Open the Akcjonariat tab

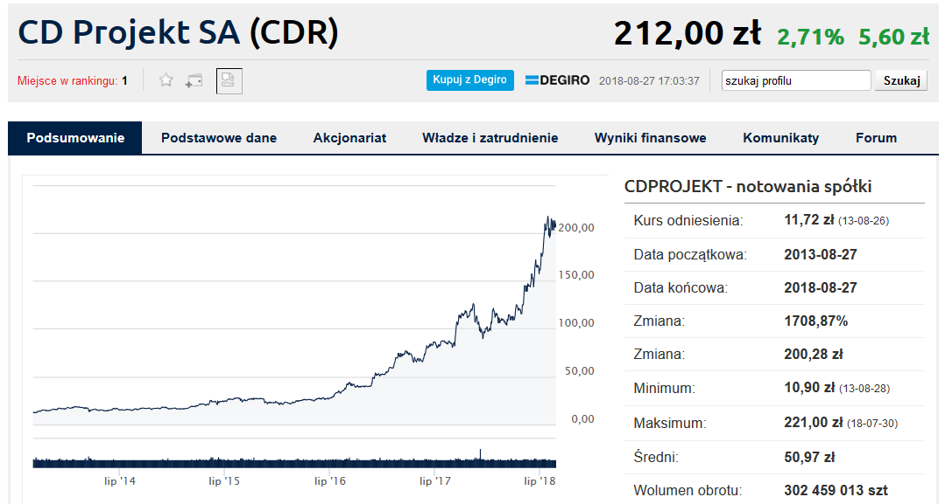pos(349,138)
